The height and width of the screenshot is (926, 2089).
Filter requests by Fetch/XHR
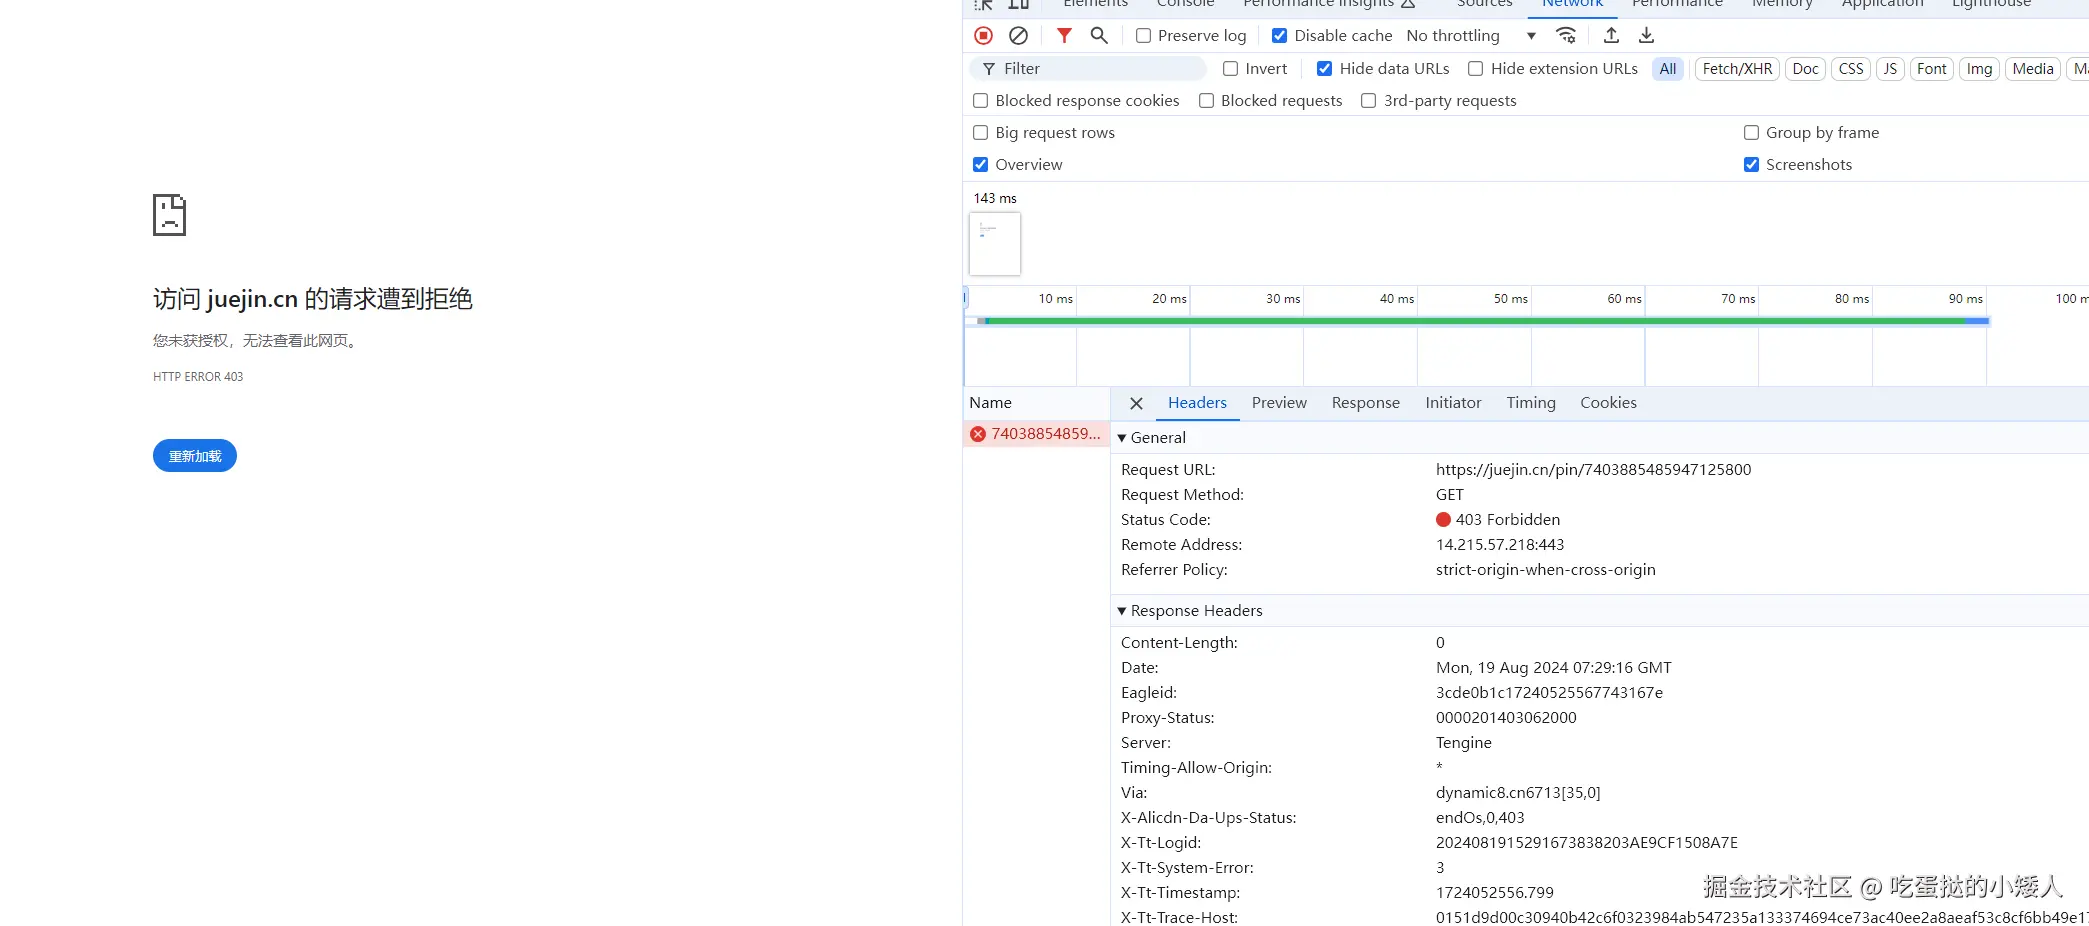[1737, 69]
